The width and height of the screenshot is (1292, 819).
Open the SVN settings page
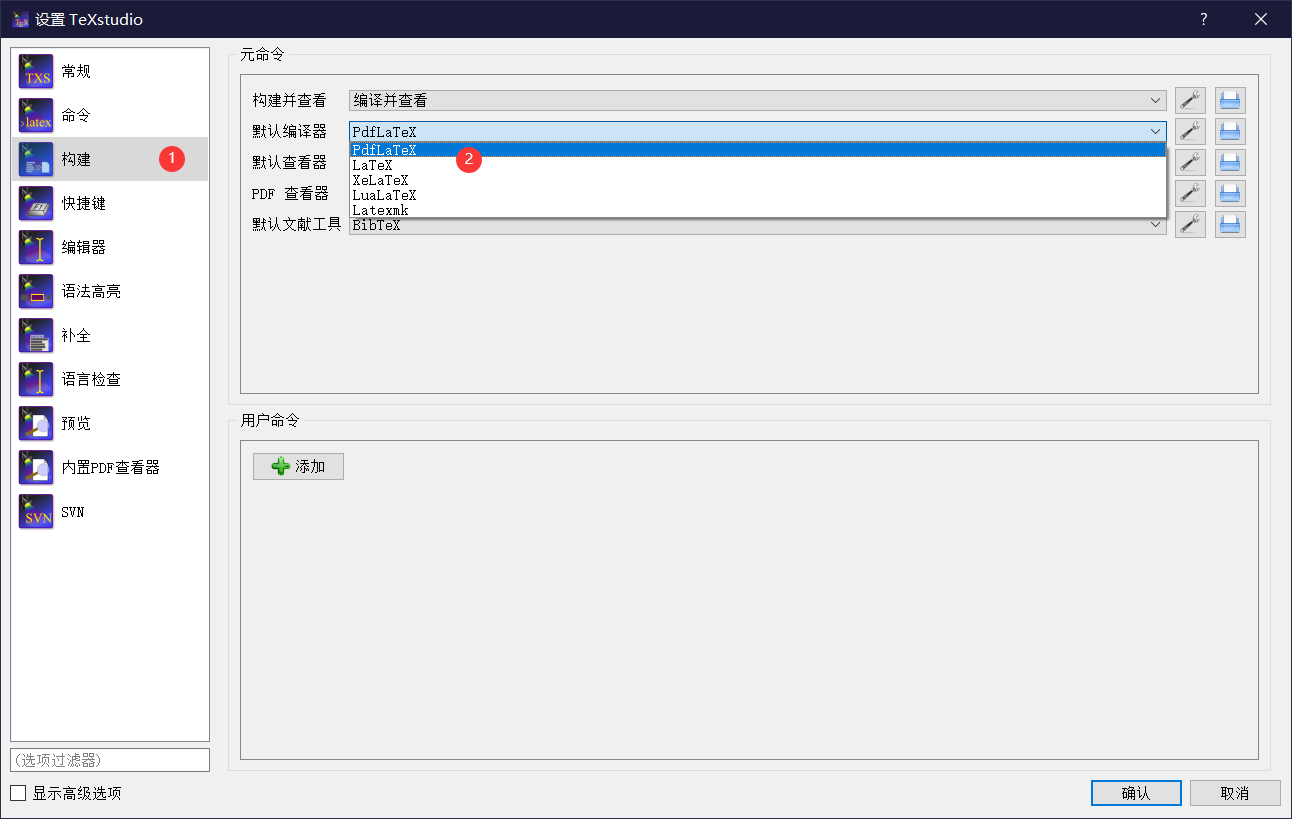click(x=110, y=511)
